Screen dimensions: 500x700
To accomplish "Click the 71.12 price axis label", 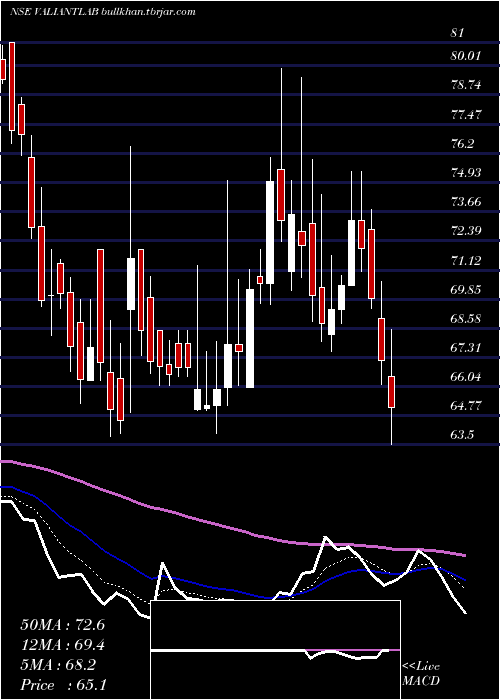I will 466,261.
